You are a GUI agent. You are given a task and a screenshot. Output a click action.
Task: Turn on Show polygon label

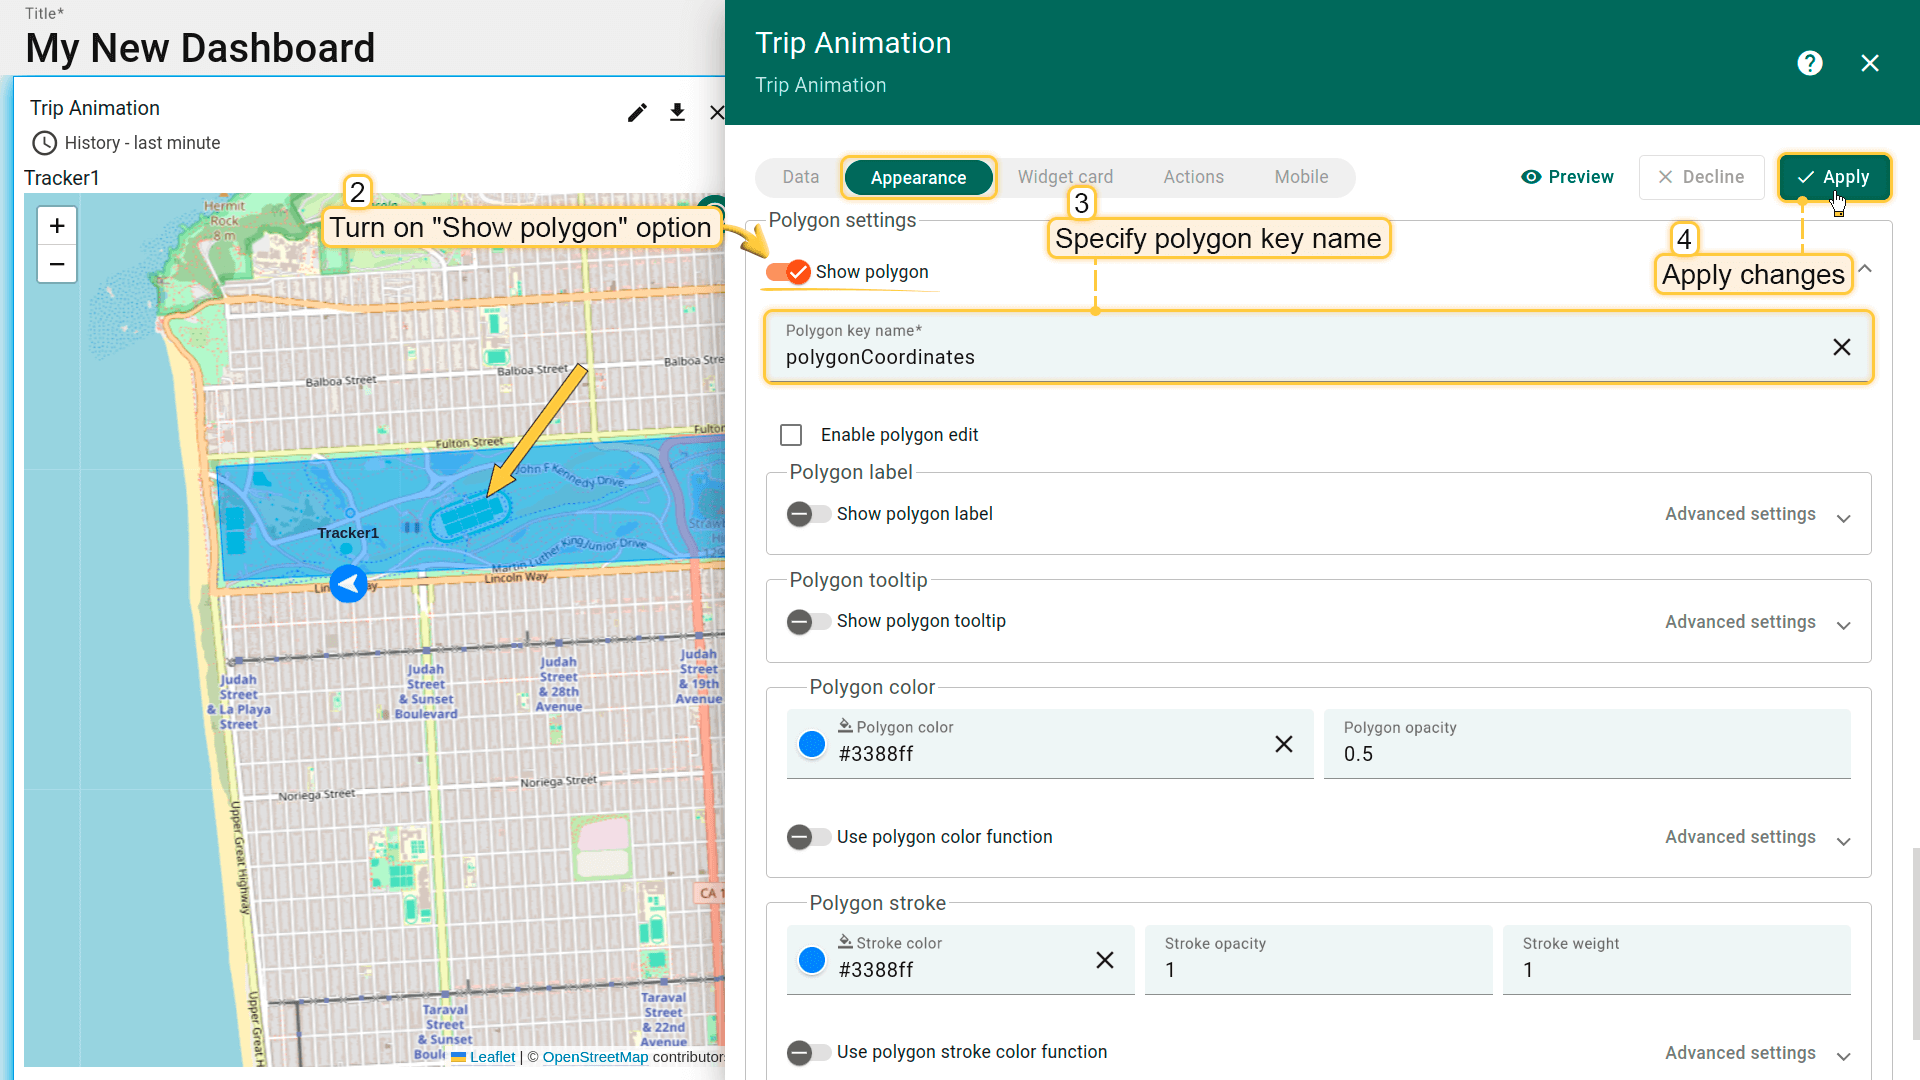[808, 514]
